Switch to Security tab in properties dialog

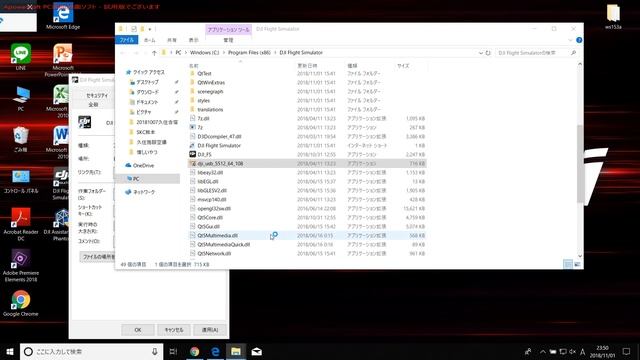(x=97, y=95)
